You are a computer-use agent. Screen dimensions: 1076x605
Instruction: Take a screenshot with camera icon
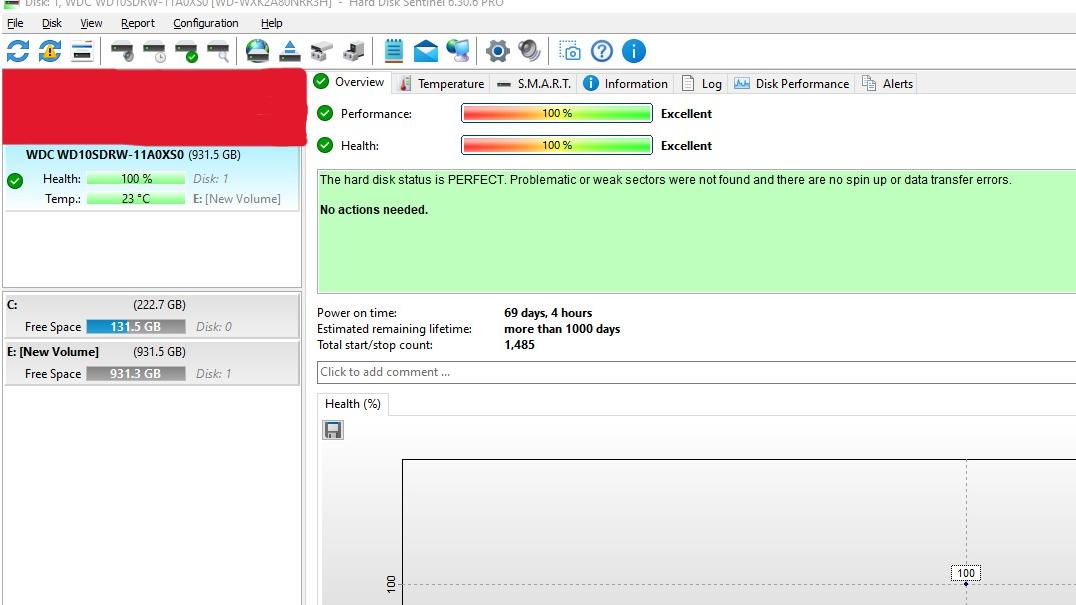[x=569, y=51]
